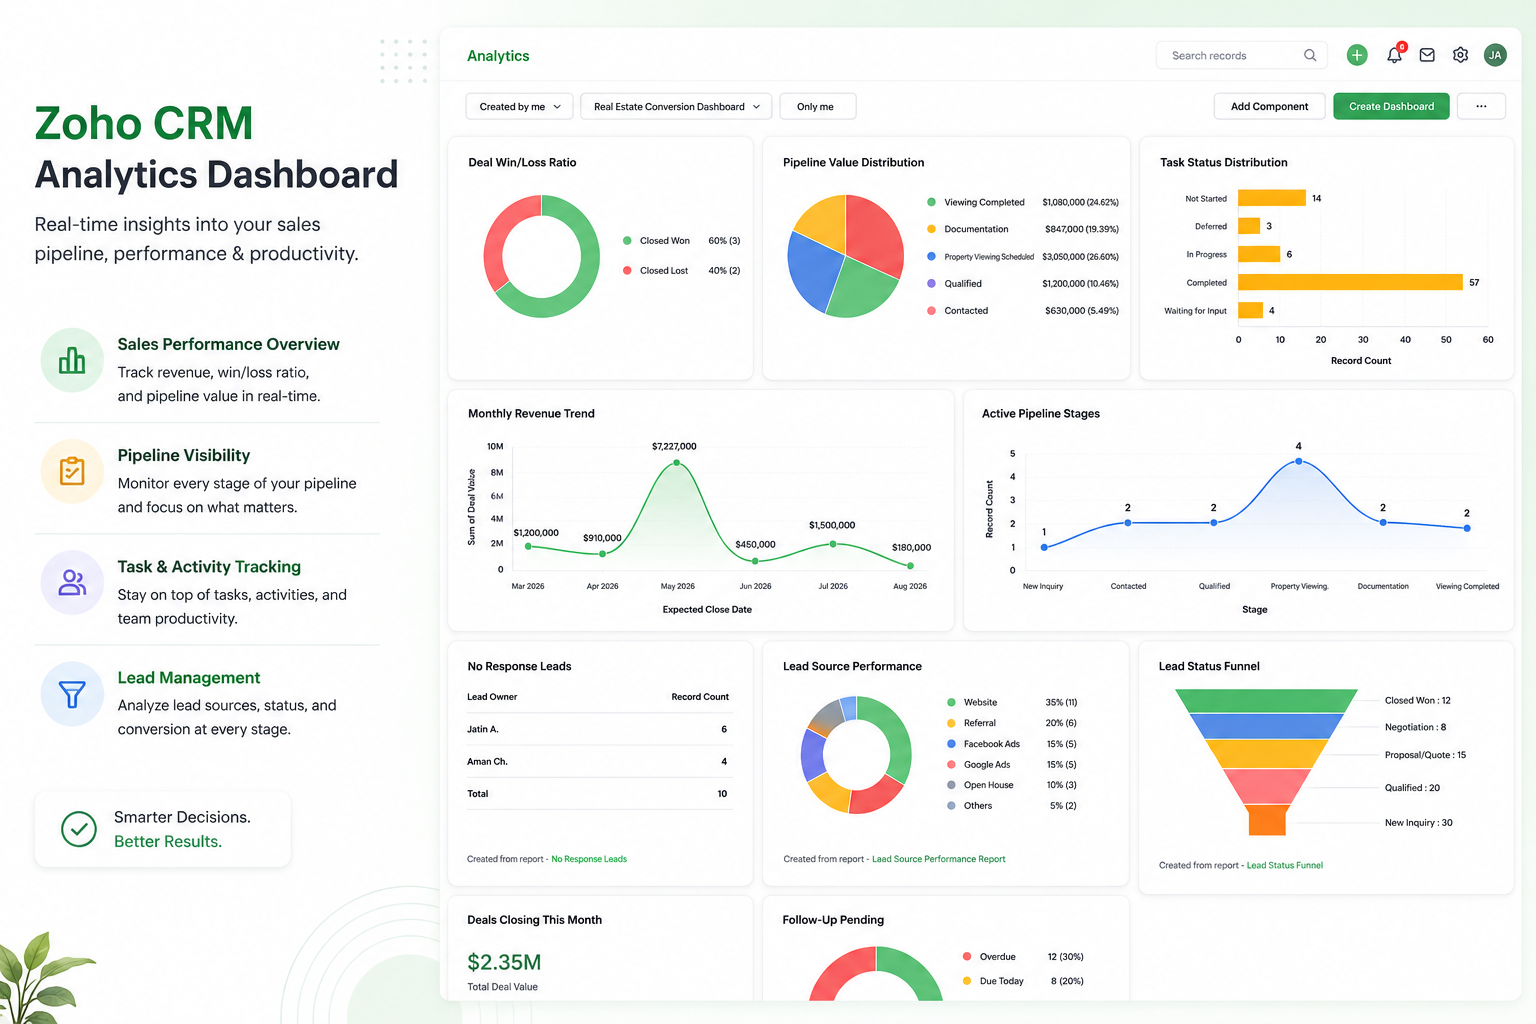Click the Others legend dot
This screenshot has height=1024, width=1536.
[951, 805]
